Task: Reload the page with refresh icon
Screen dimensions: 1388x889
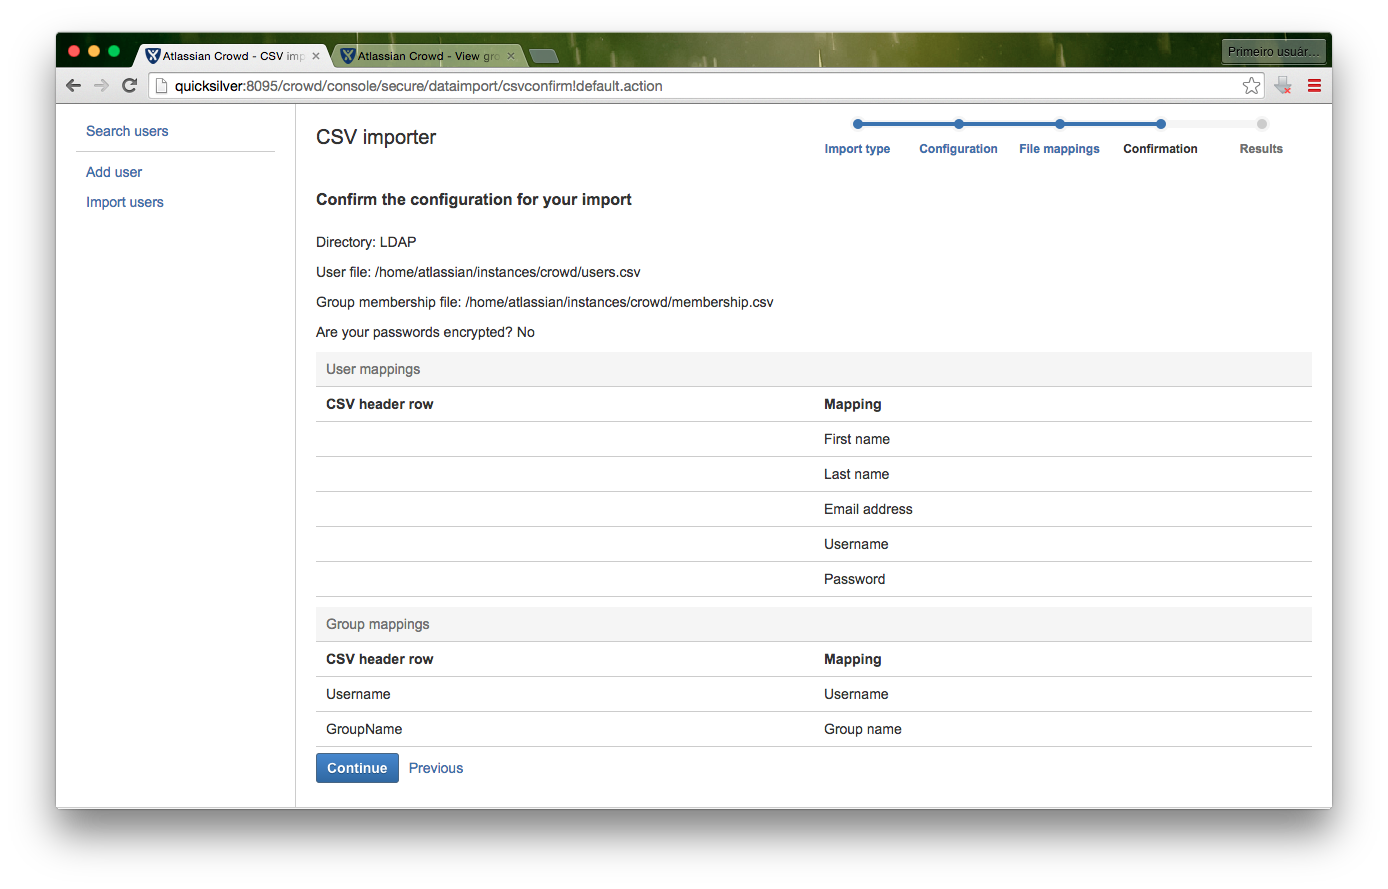Action: (x=129, y=86)
